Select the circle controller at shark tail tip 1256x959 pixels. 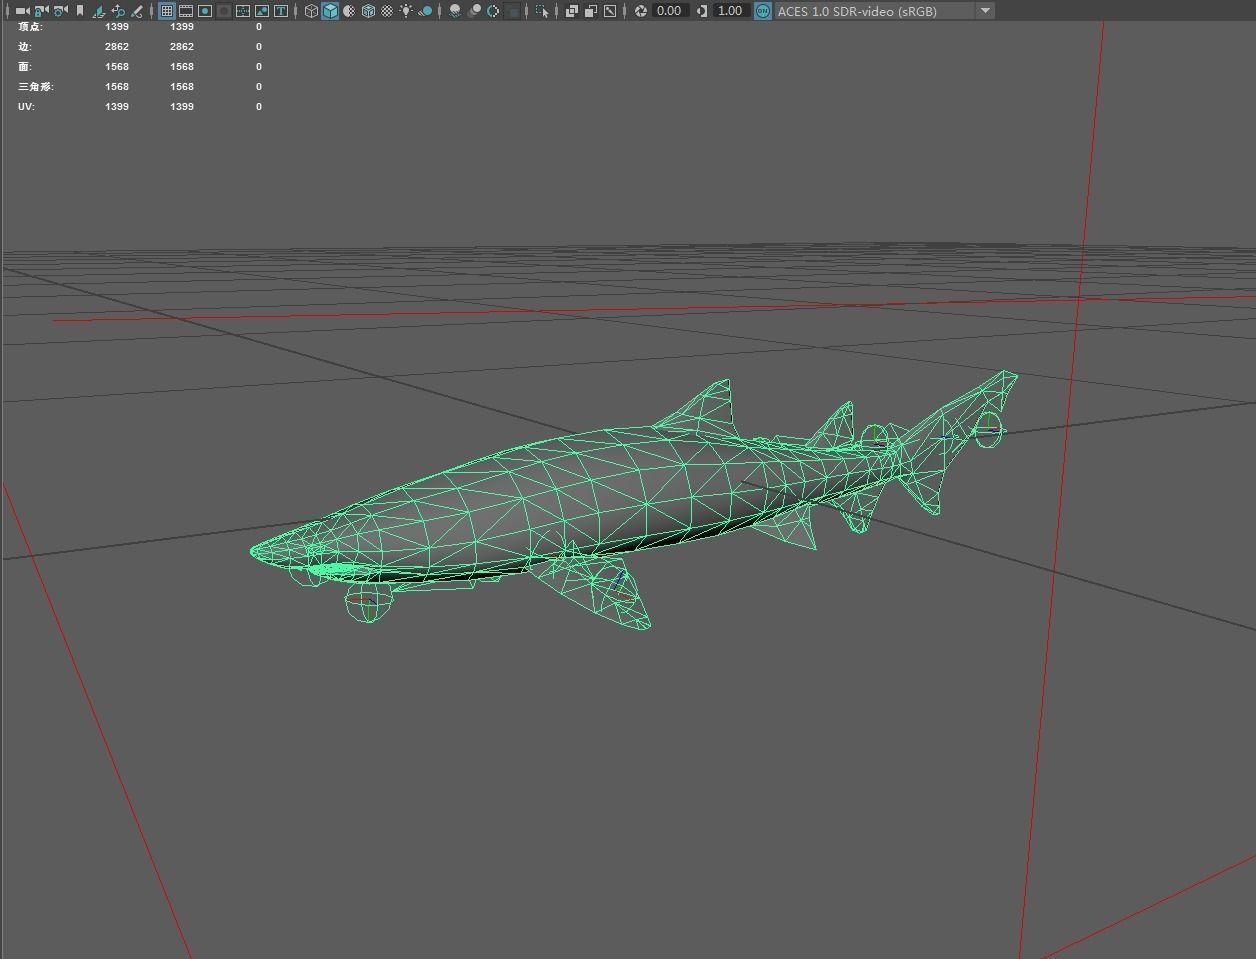[x=989, y=430]
